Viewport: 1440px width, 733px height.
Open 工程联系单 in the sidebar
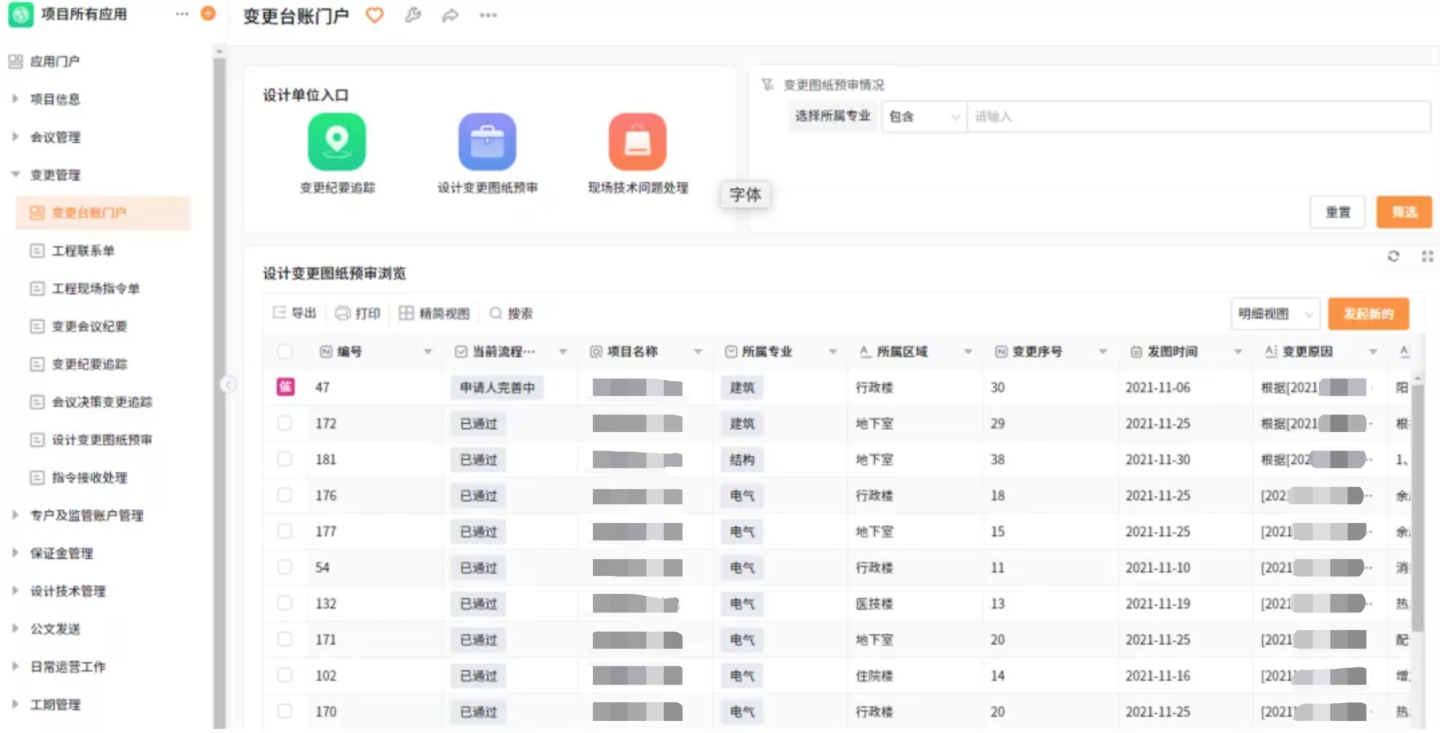coord(83,251)
